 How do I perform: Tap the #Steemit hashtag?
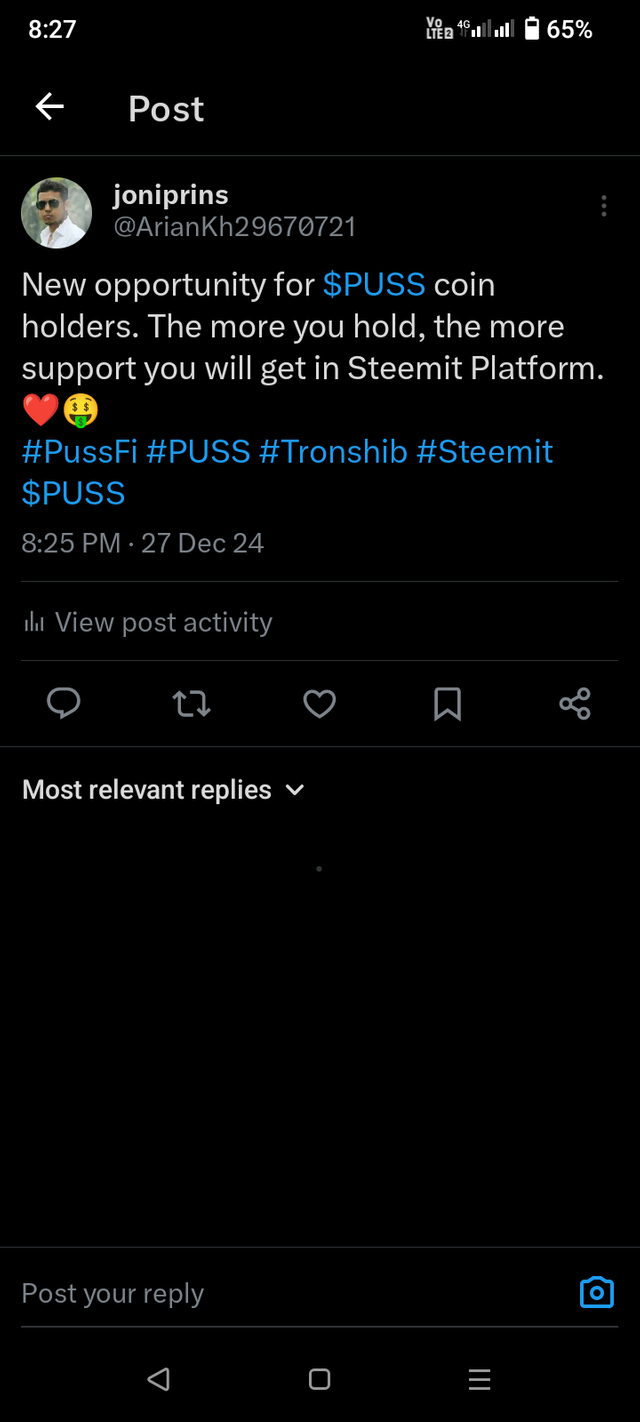point(484,452)
